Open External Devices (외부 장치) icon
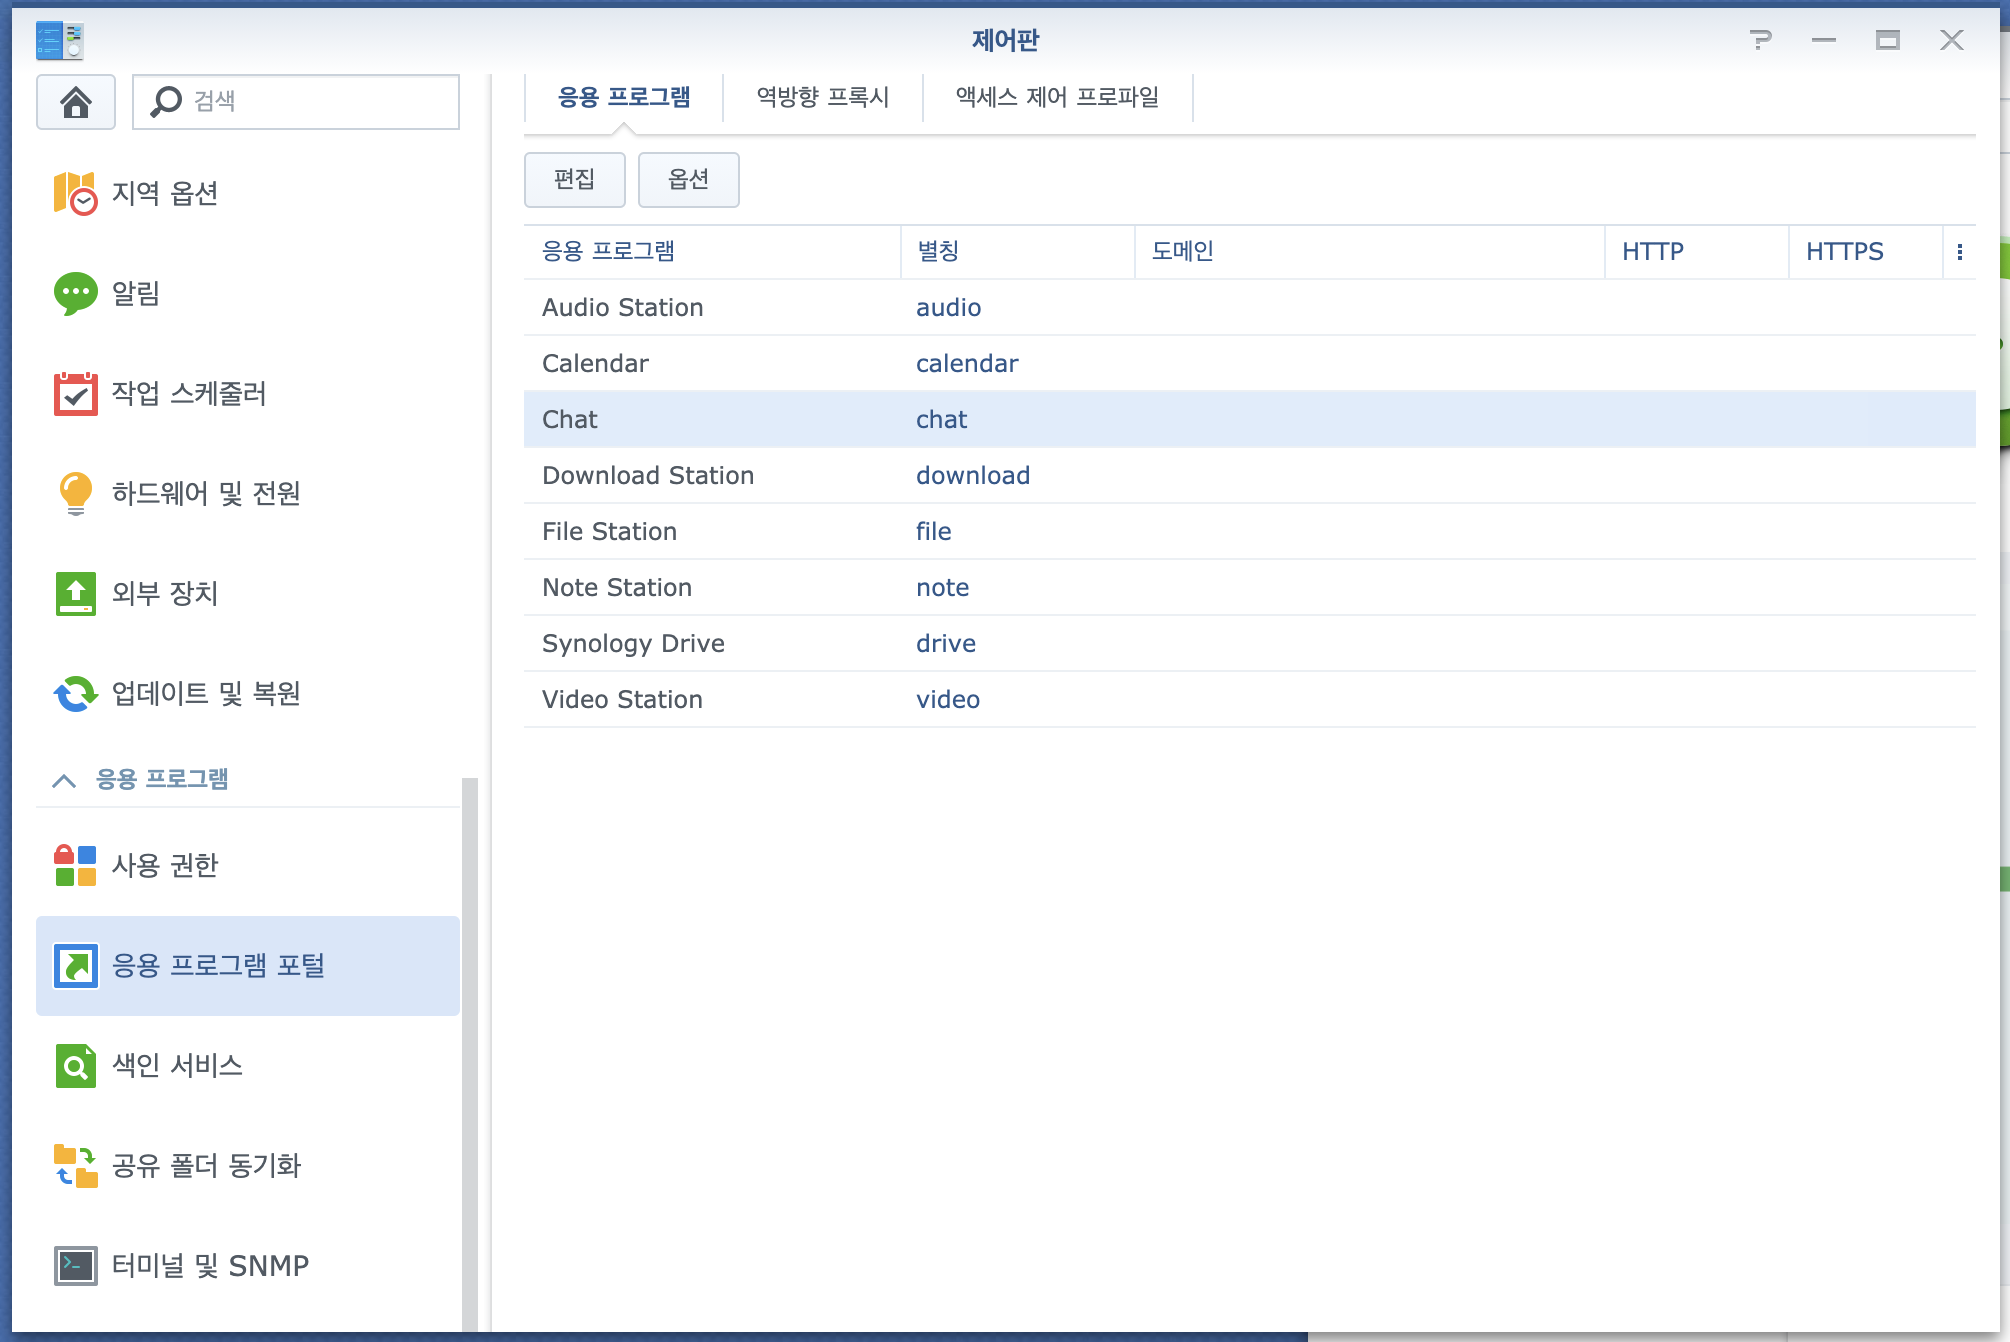The height and width of the screenshot is (1342, 2010). [75, 594]
